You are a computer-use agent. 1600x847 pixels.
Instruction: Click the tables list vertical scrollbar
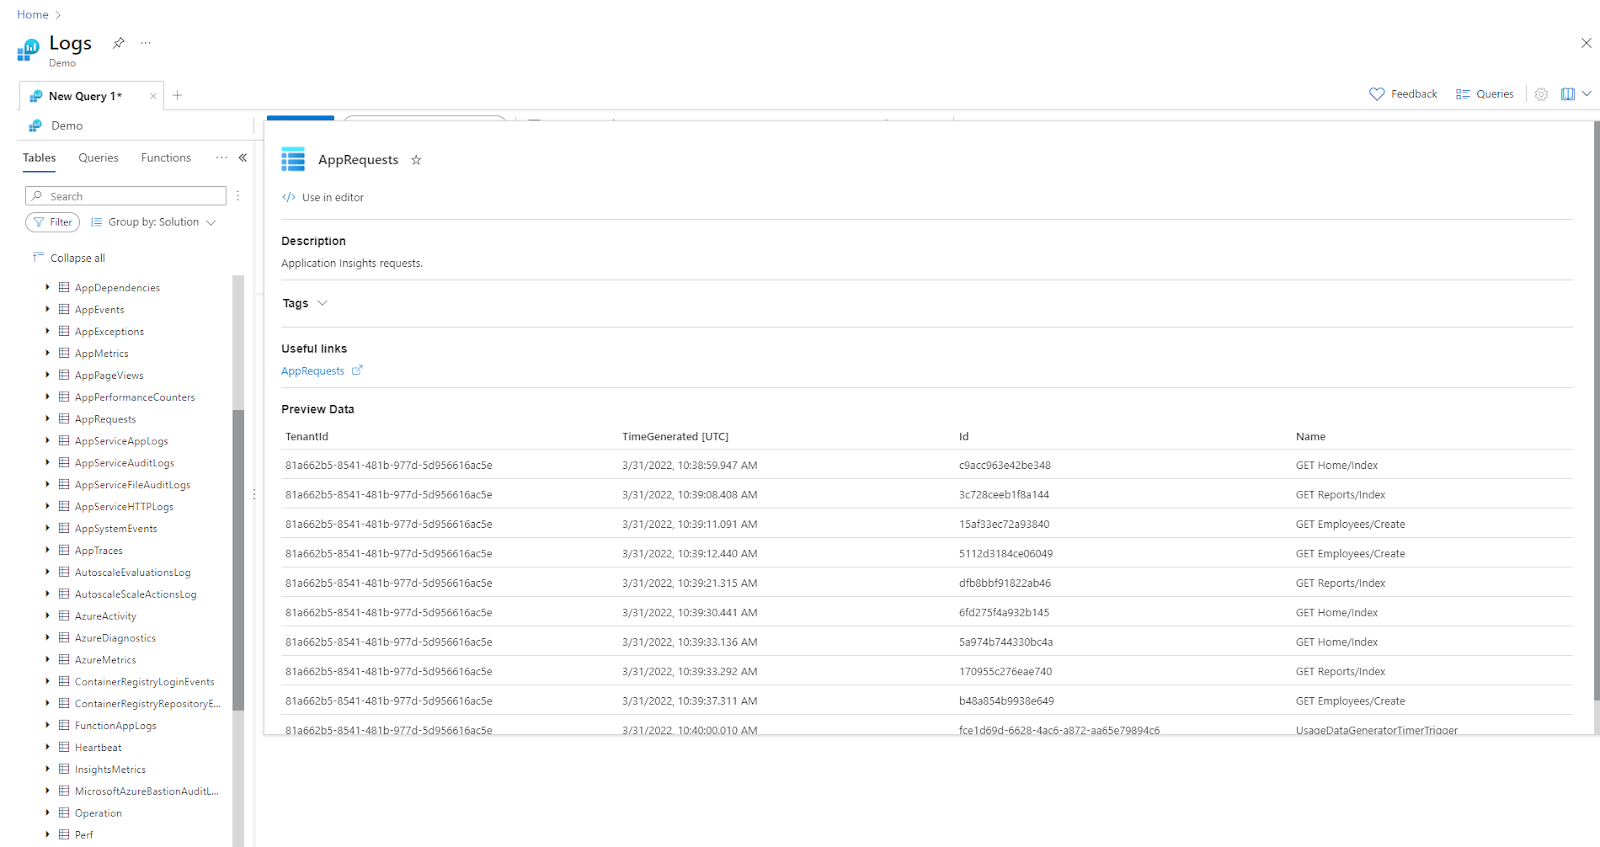pos(238,560)
